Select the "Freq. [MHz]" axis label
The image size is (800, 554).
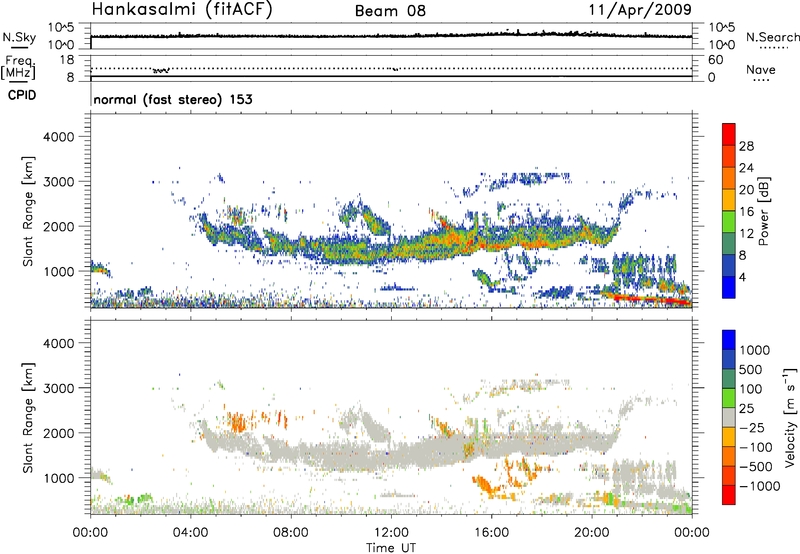(19, 67)
